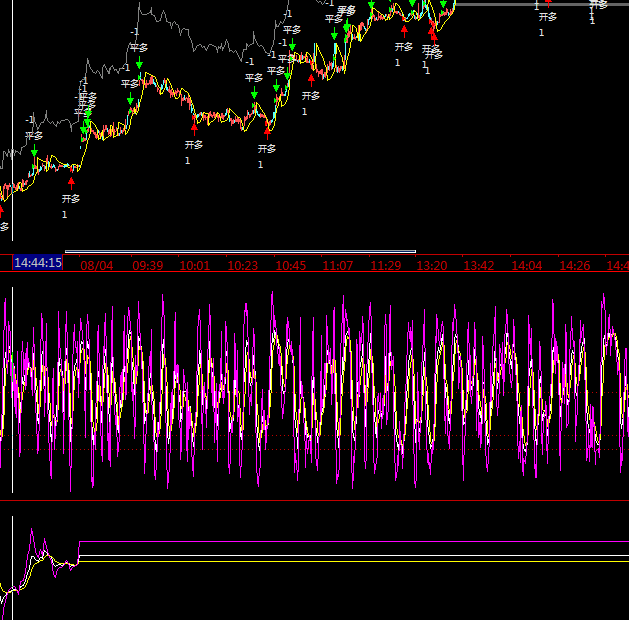
Task: Select the 11:07 time axis label
Action: pos(338,266)
